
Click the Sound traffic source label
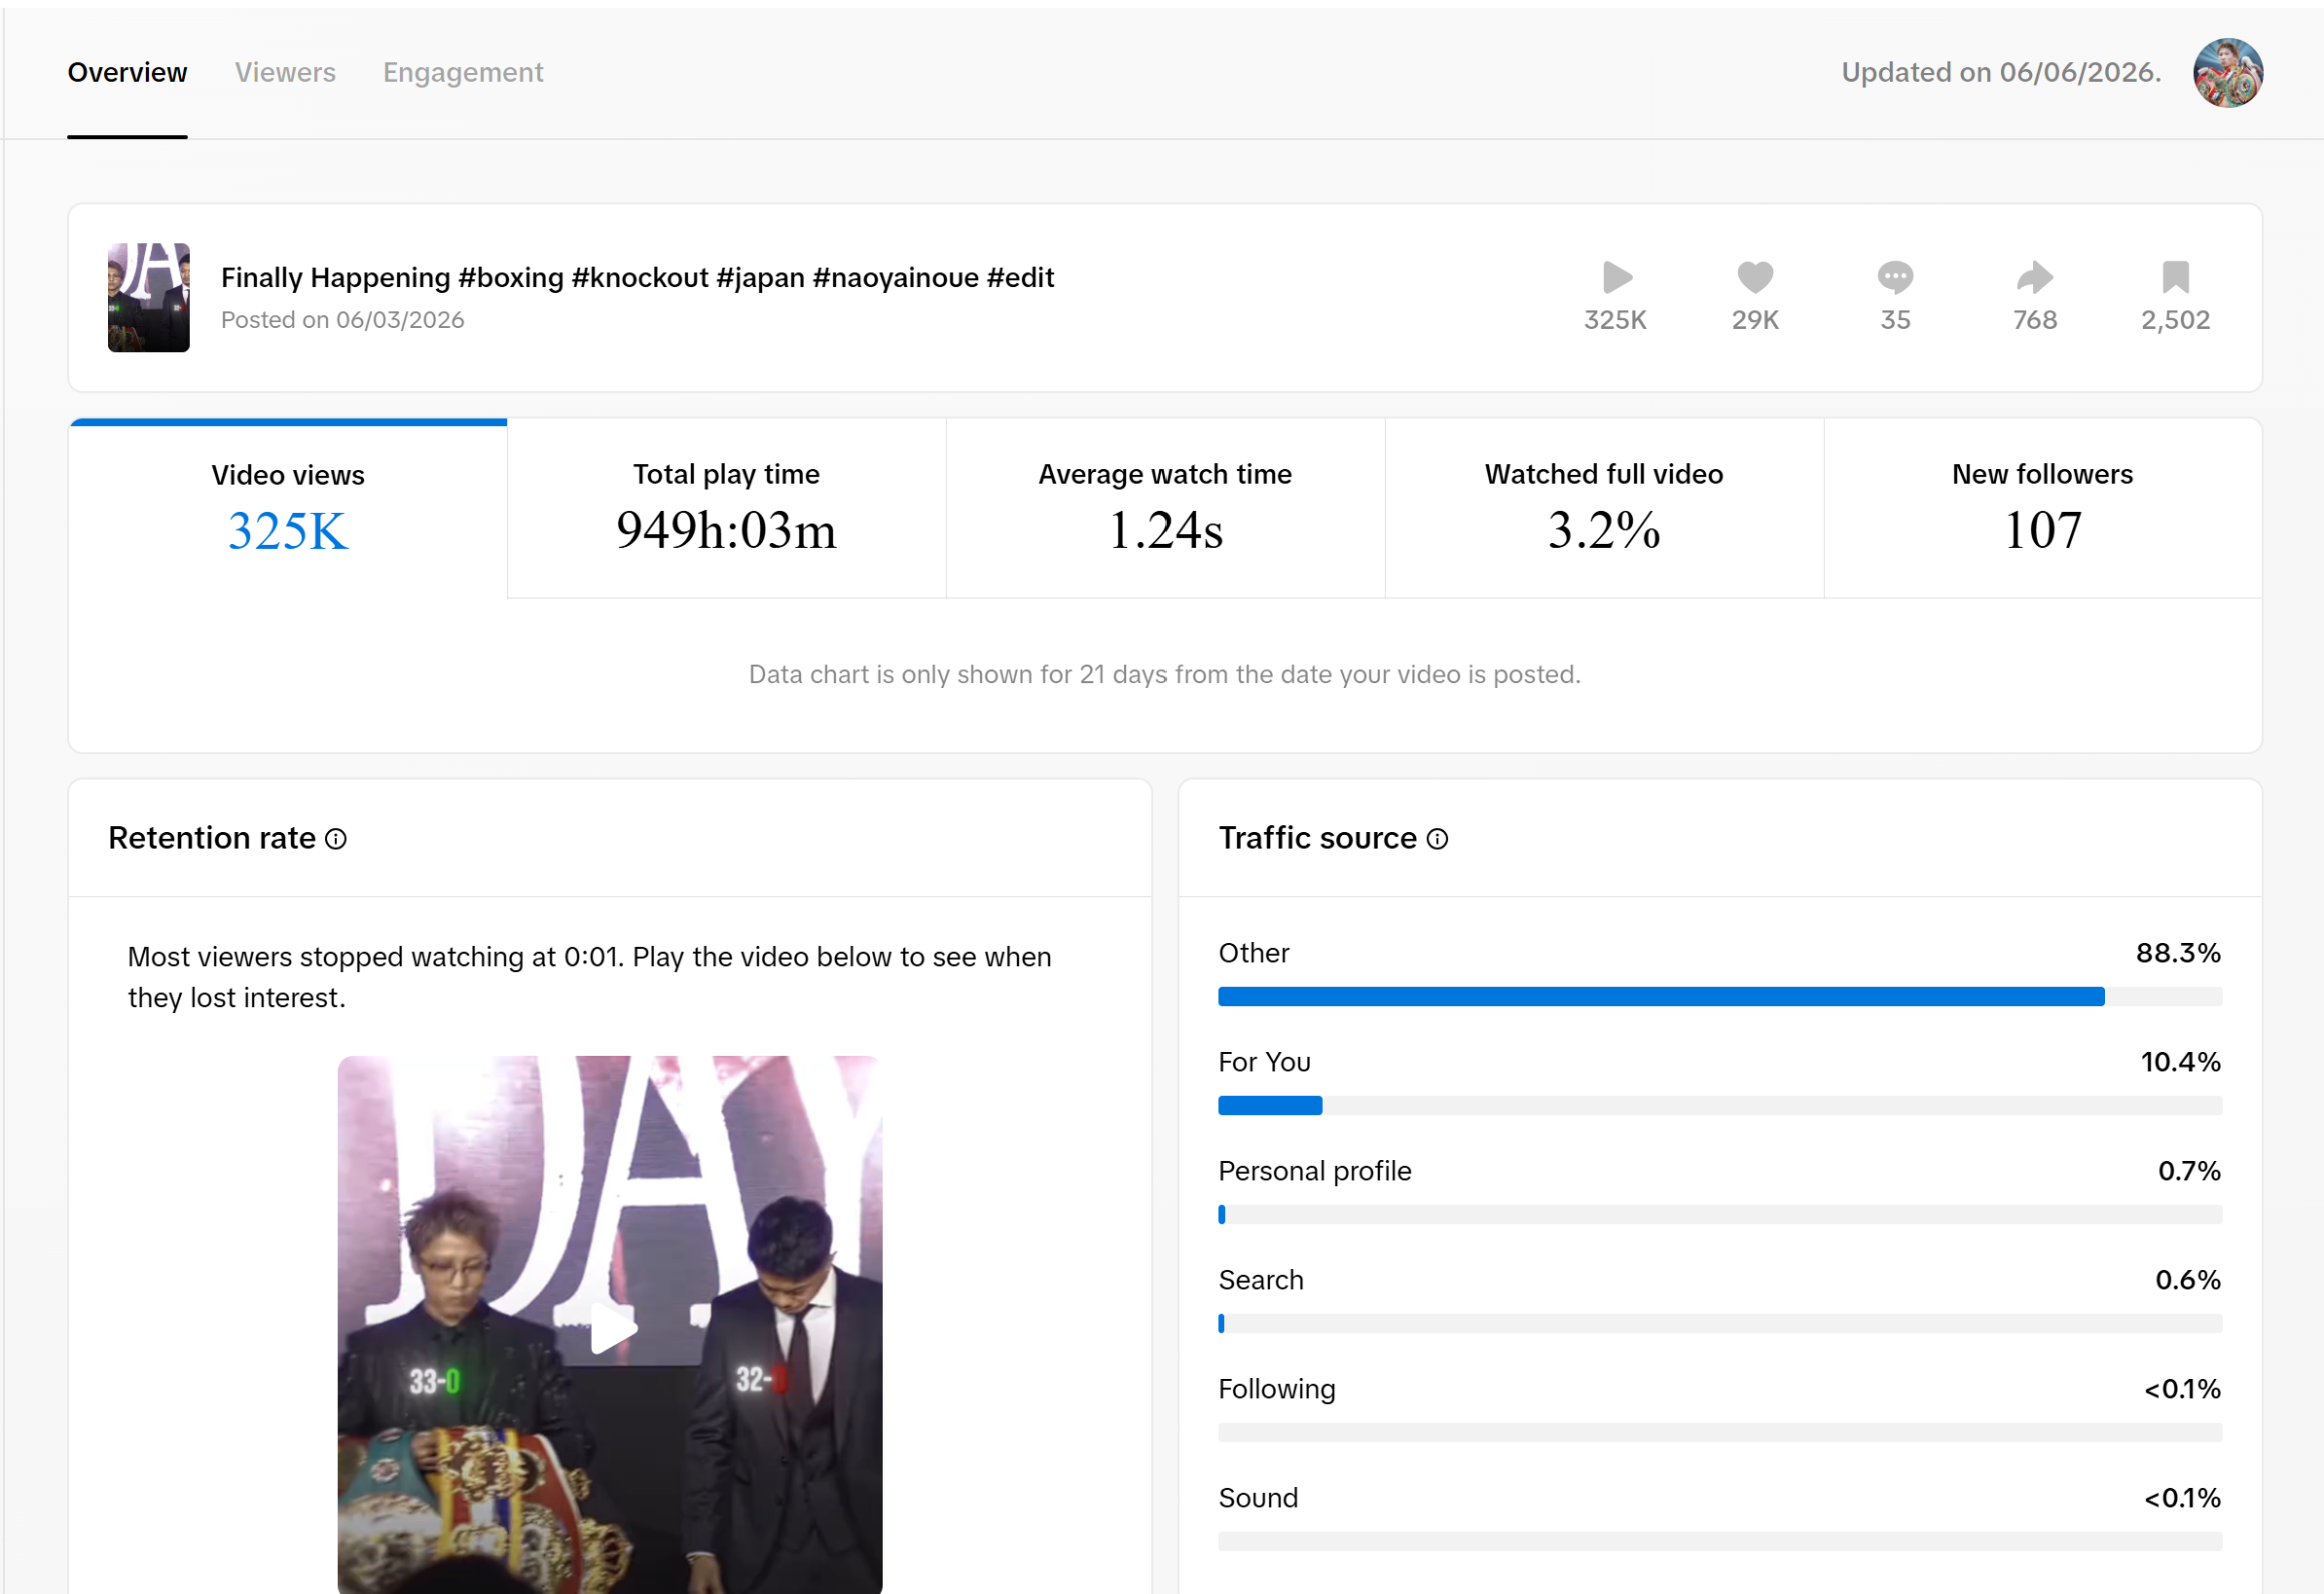click(x=1258, y=1498)
